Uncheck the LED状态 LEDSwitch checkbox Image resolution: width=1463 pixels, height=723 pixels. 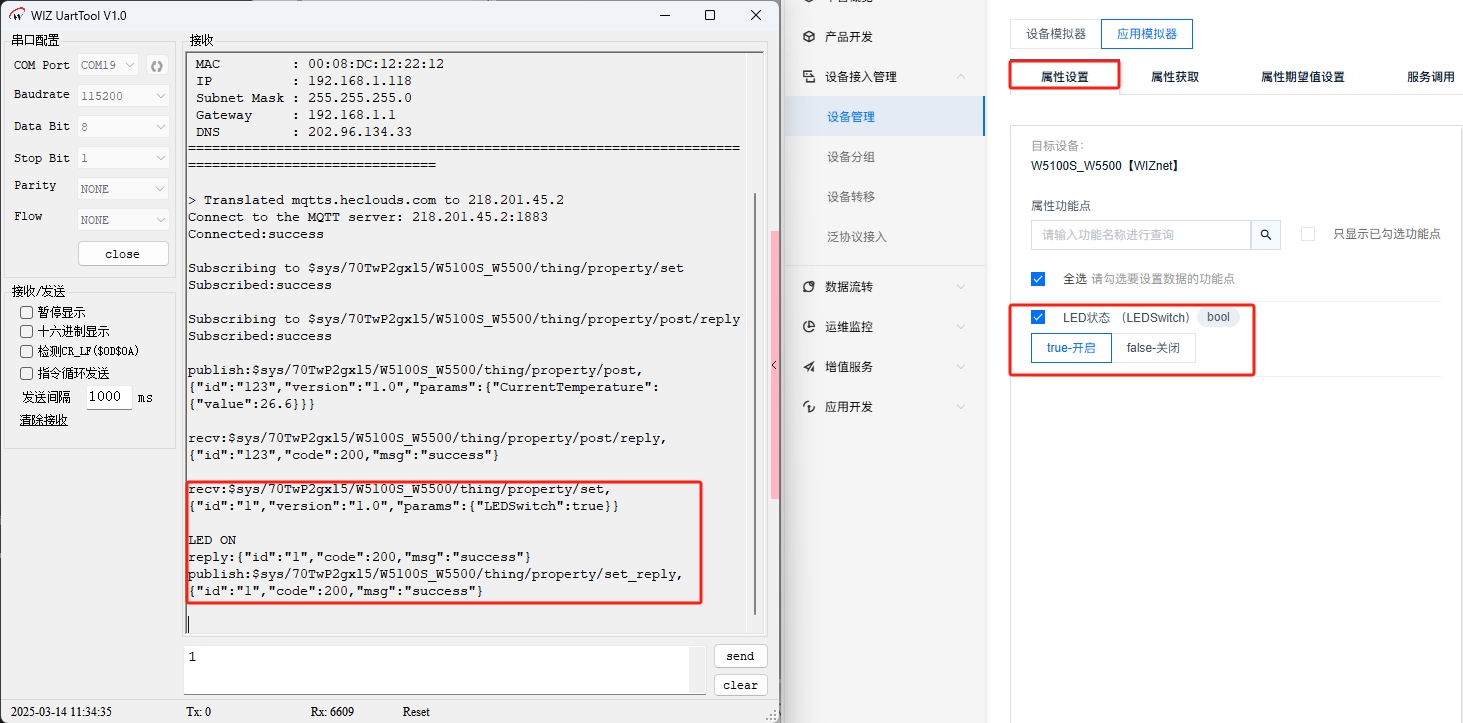click(x=1038, y=317)
